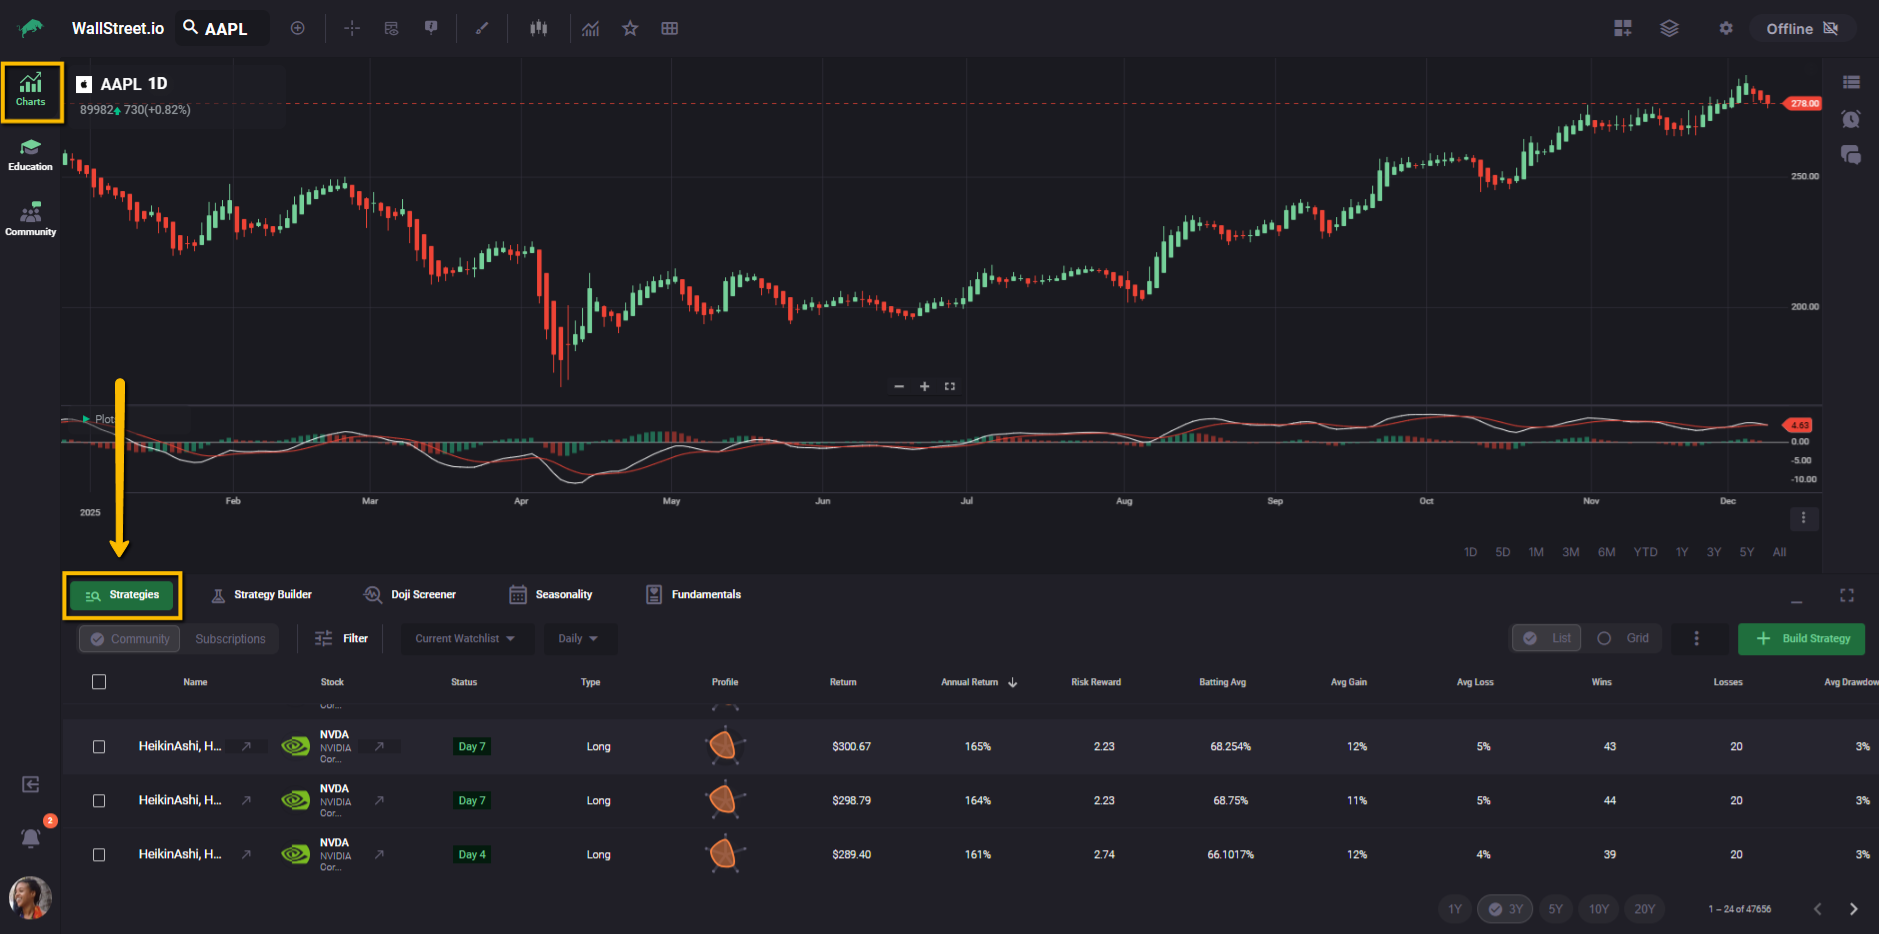Open the settings gear icon

tap(1726, 29)
